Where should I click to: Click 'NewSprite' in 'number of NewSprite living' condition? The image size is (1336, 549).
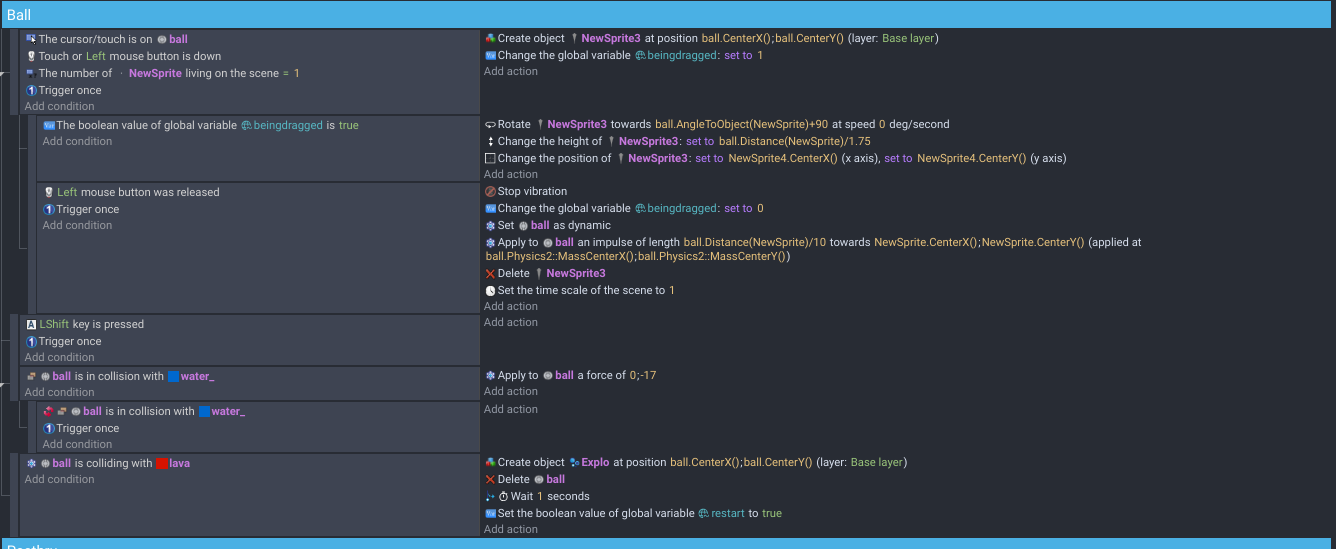tap(155, 73)
